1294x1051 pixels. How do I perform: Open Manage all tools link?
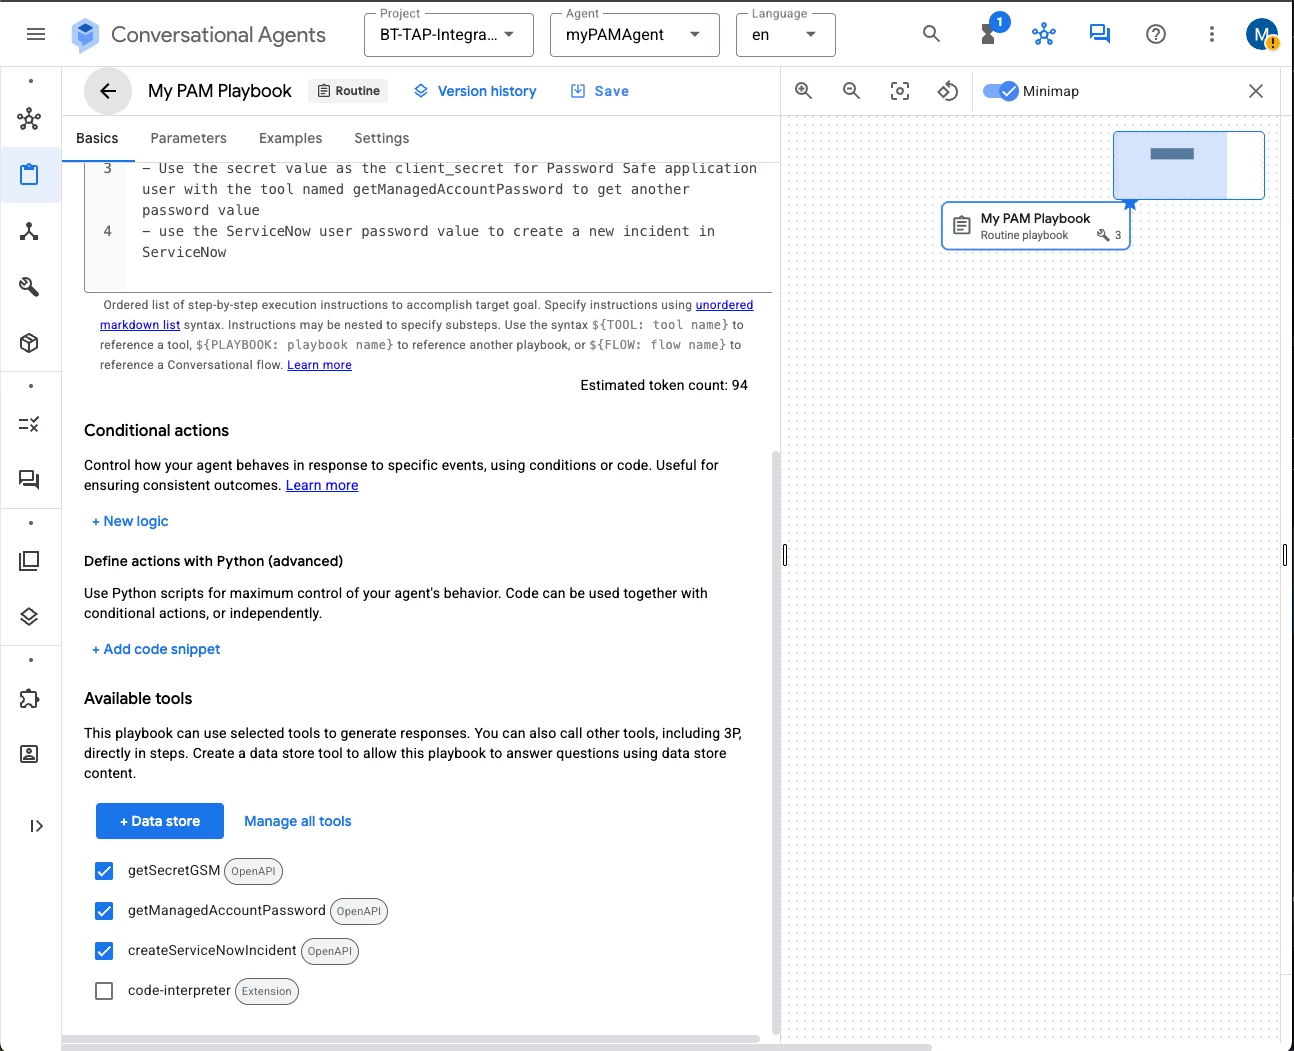pos(298,821)
